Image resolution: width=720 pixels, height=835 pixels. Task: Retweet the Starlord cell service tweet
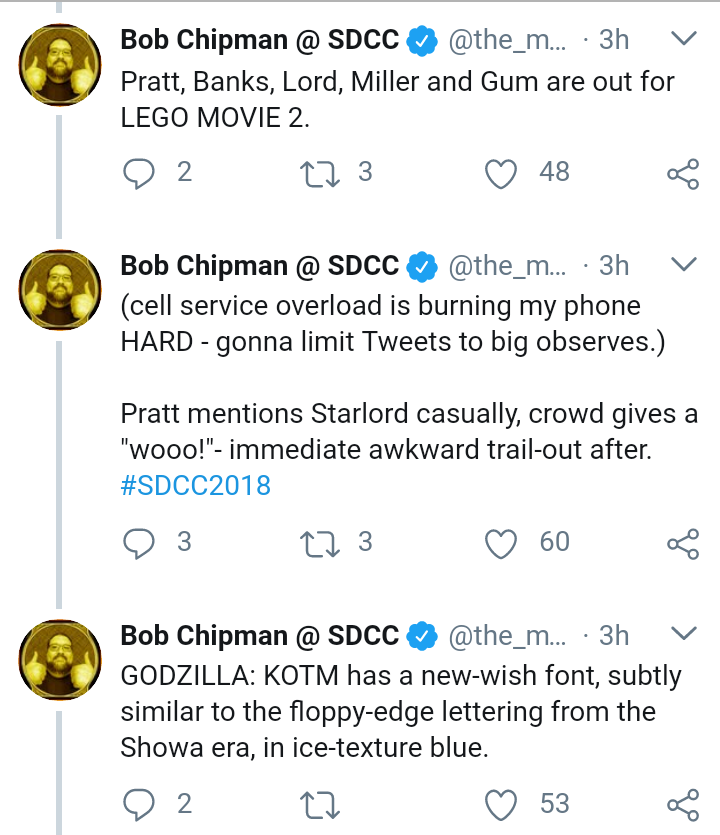tap(320, 543)
